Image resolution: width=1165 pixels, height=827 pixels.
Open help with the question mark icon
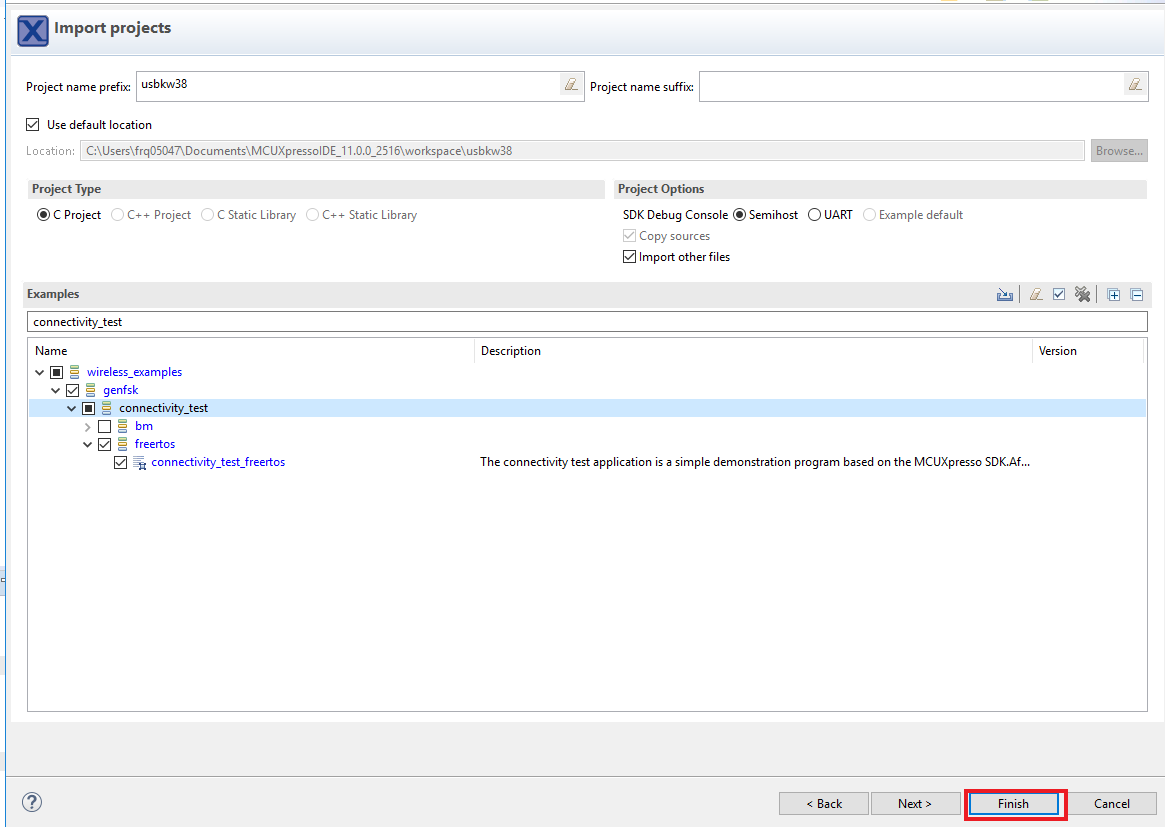[x=32, y=802]
